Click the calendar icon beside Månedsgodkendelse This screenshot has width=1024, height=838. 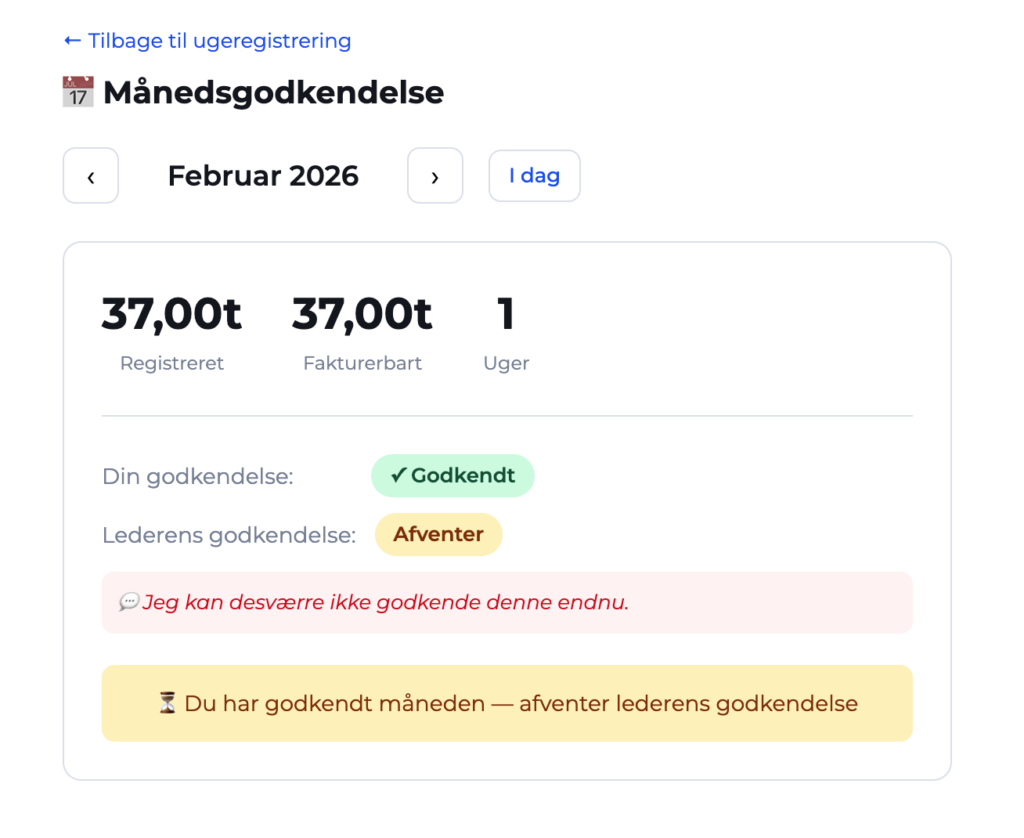78,93
